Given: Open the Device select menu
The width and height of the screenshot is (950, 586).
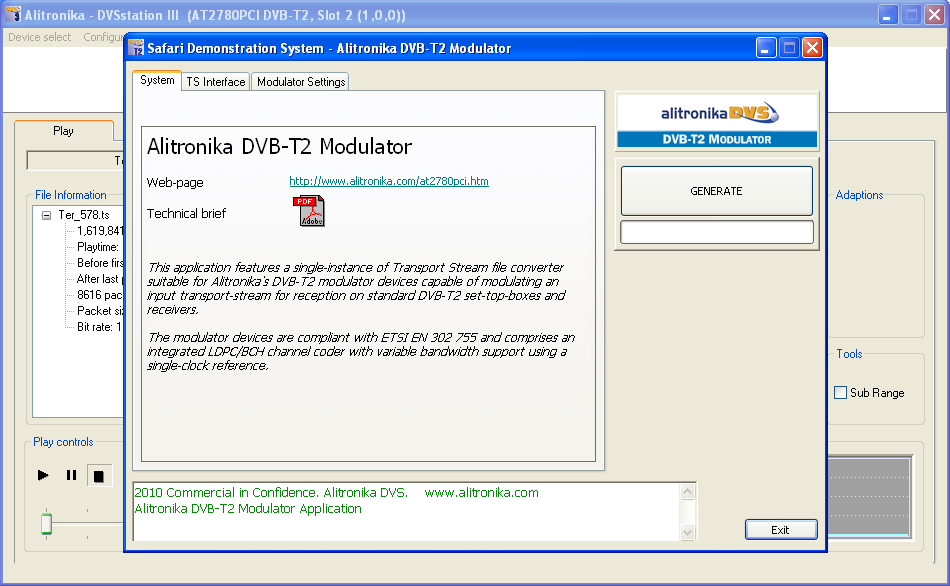Looking at the screenshot, I should (39, 37).
